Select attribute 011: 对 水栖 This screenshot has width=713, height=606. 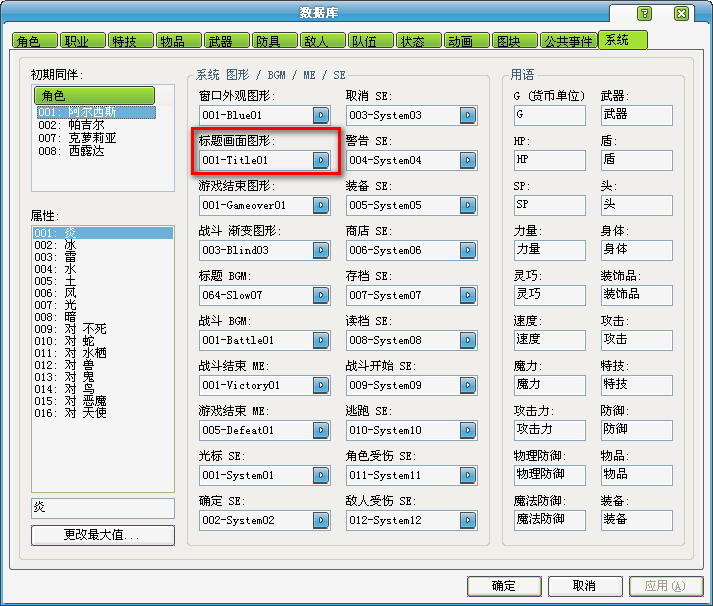pyautogui.click(x=103, y=353)
